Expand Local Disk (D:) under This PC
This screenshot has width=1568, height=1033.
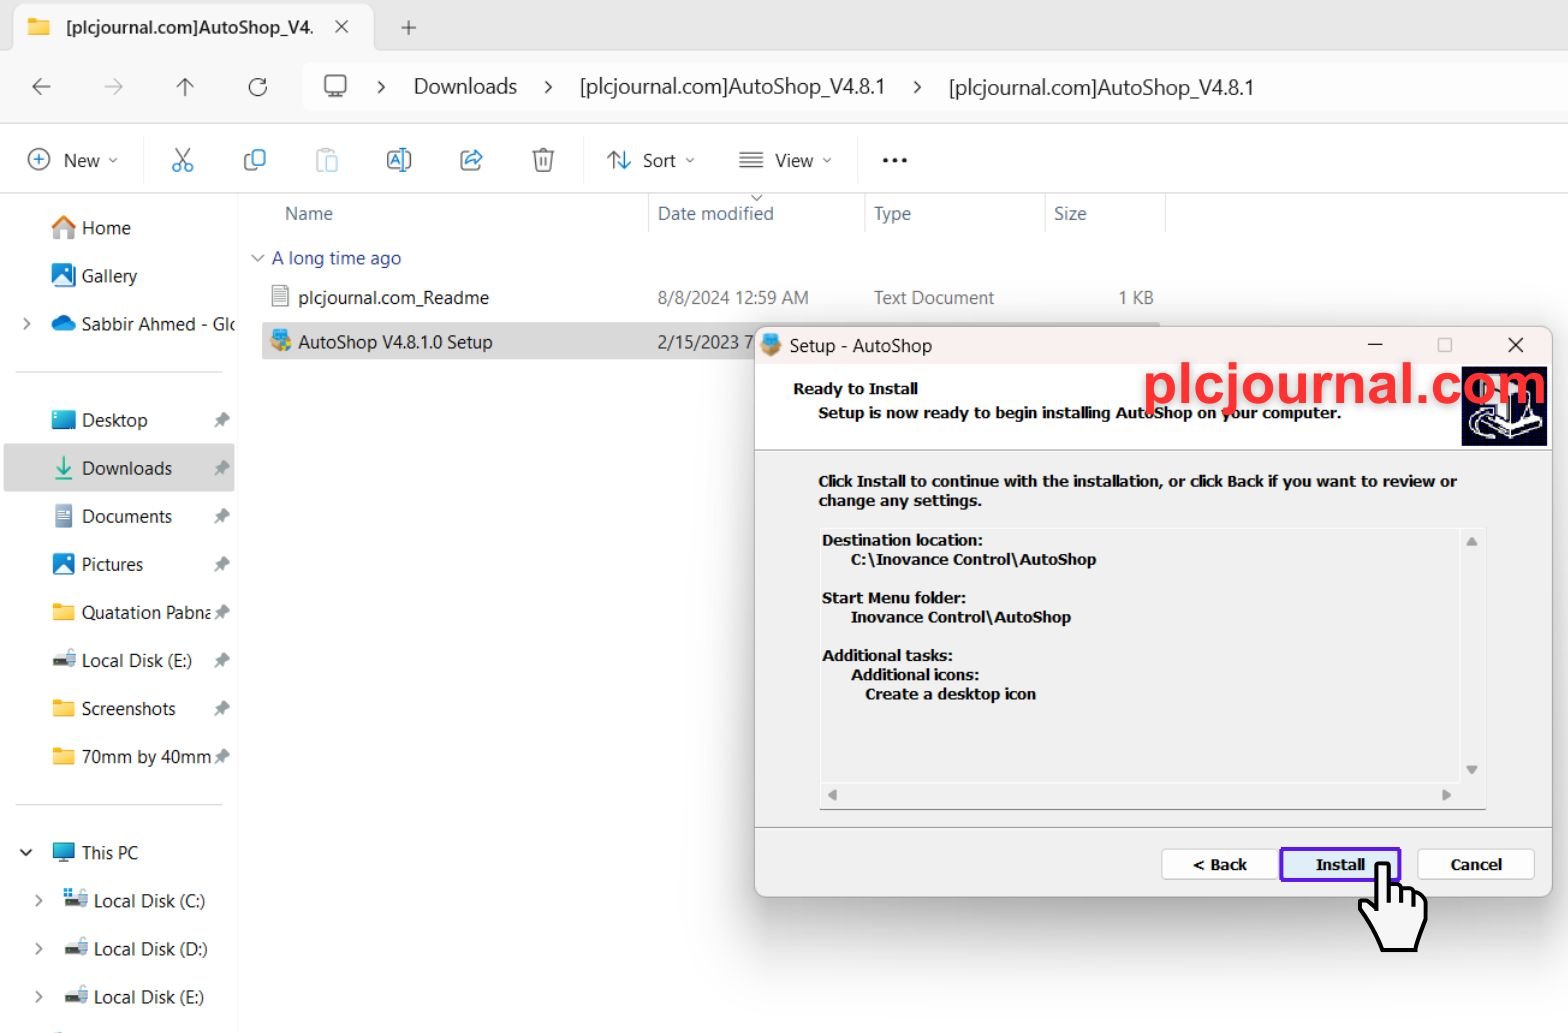pyautogui.click(x=38, y=948)
